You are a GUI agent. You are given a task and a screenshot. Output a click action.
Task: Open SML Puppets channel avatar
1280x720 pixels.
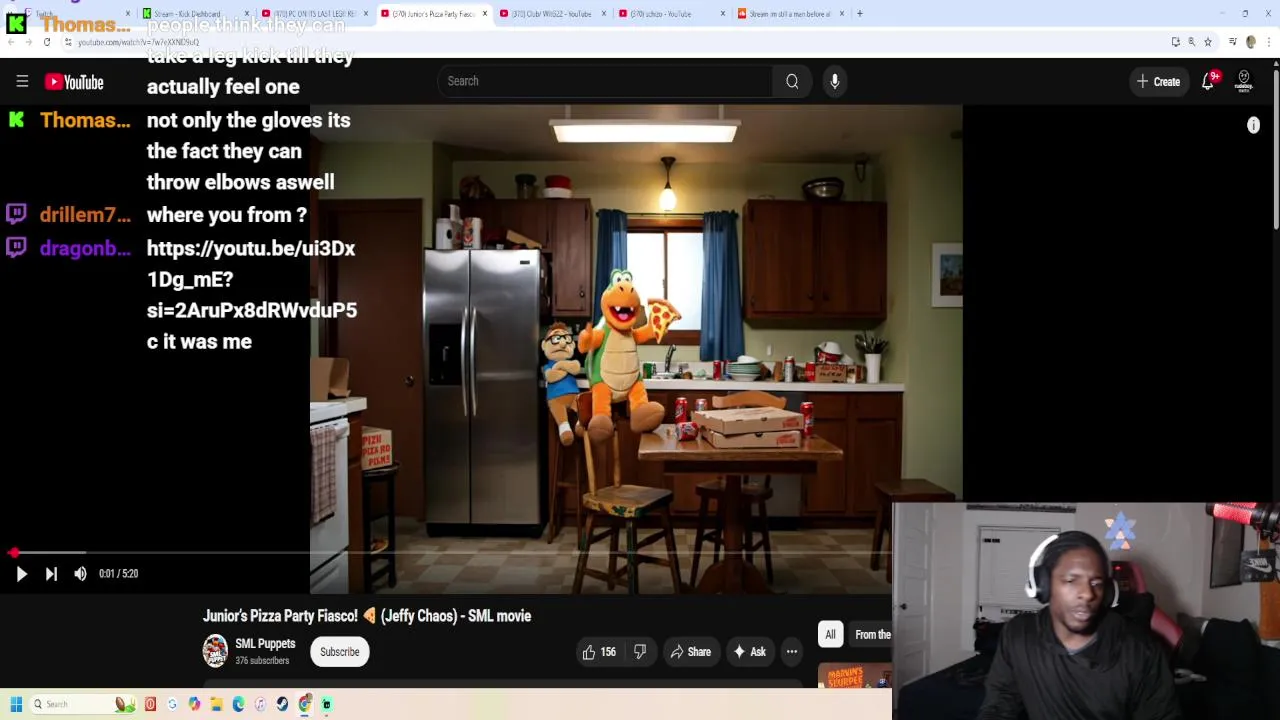pos(215,651)
